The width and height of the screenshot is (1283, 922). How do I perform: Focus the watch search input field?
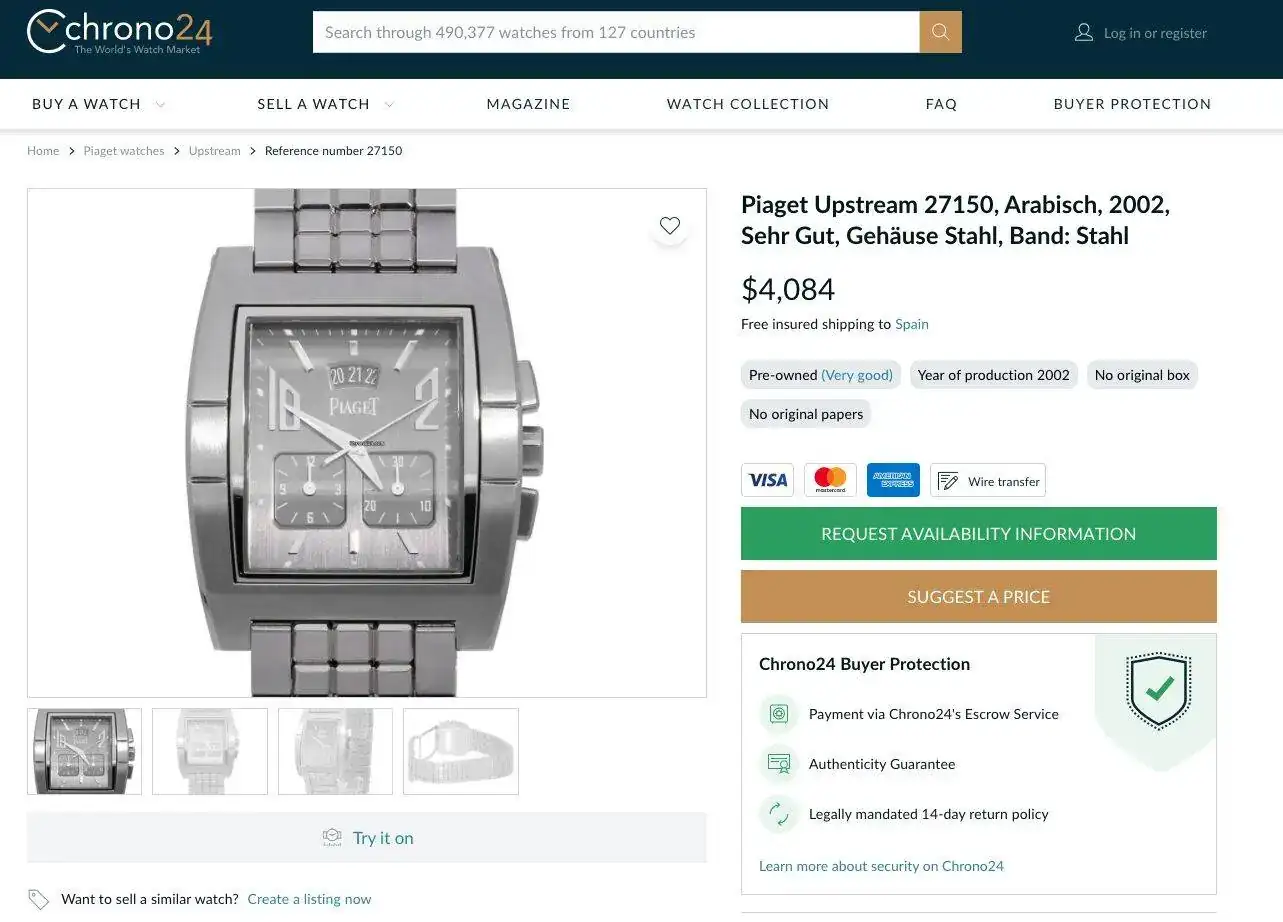click(x=616, y=32)
